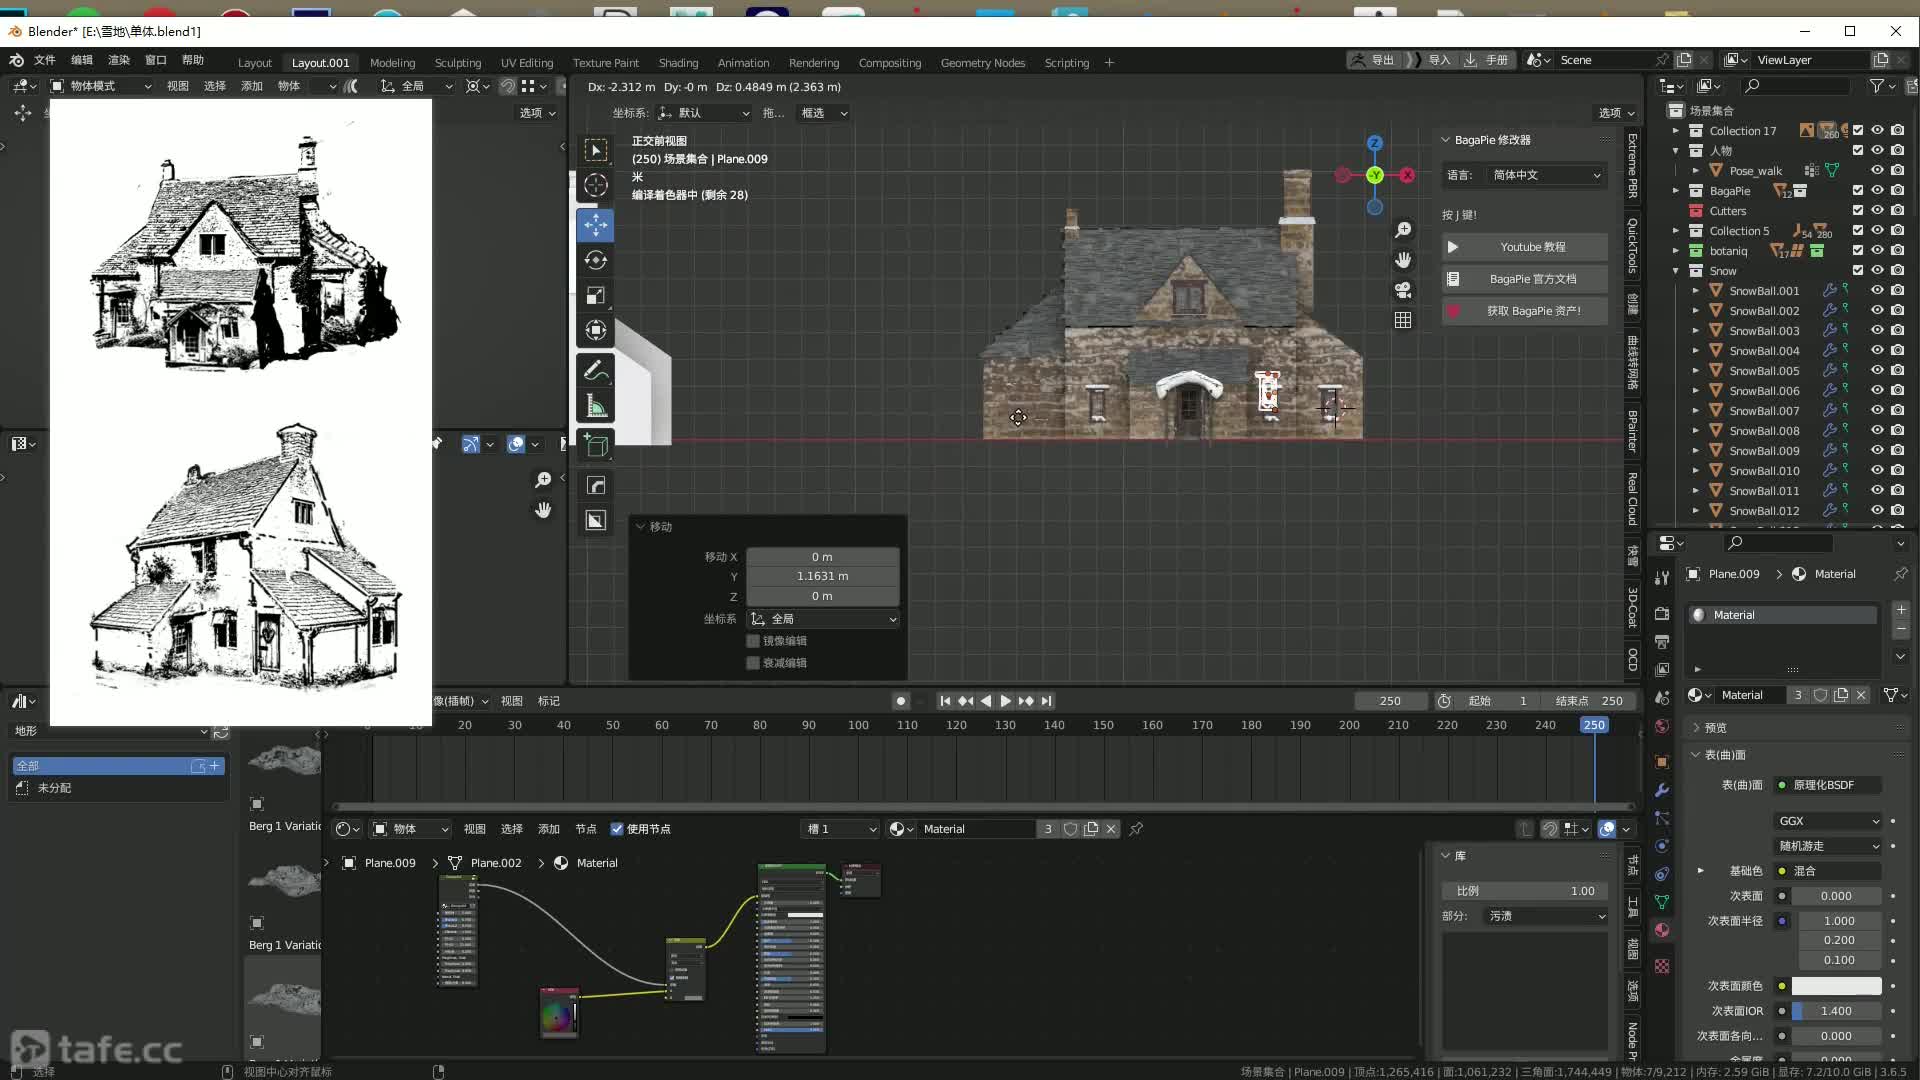Open the 文件 menu
The height and width of the screenshot is (1080, 1920).
45,60
